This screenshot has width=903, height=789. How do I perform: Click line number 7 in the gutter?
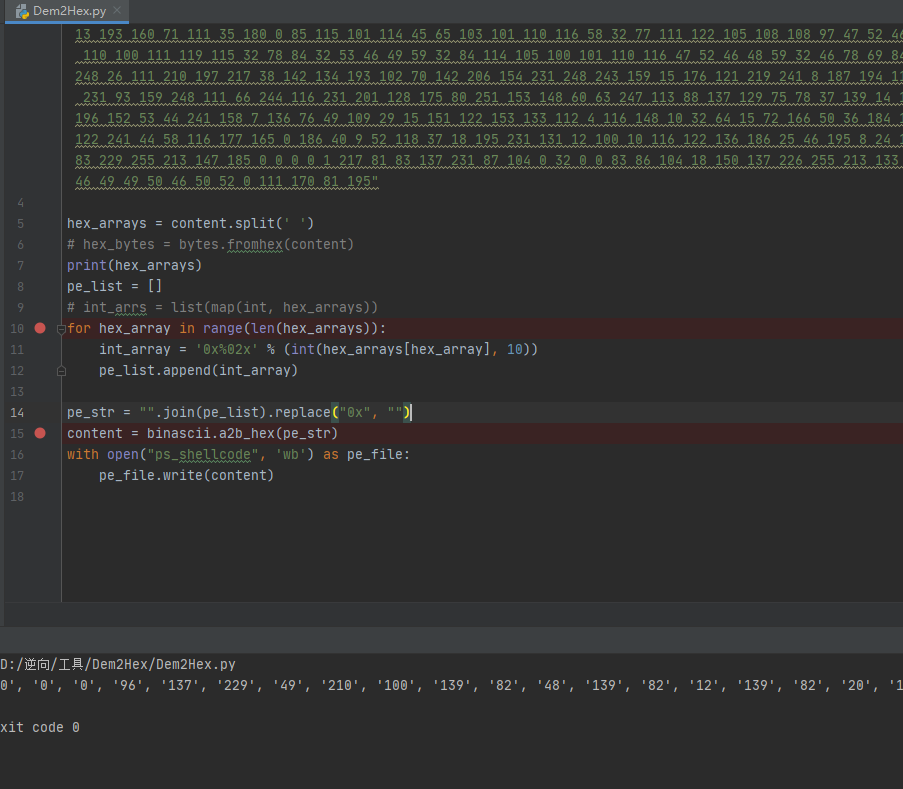pyautogui.click(x=20, y=265)
